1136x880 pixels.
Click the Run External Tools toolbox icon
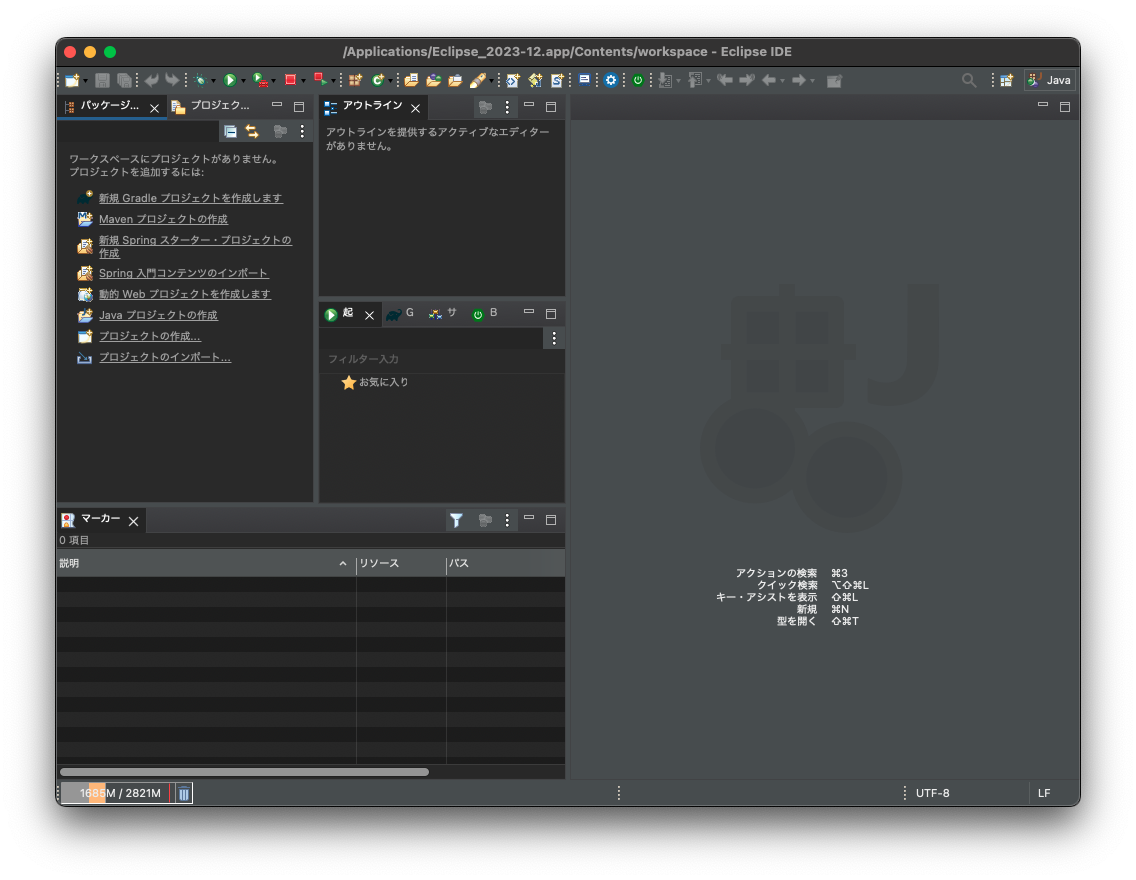259,80
